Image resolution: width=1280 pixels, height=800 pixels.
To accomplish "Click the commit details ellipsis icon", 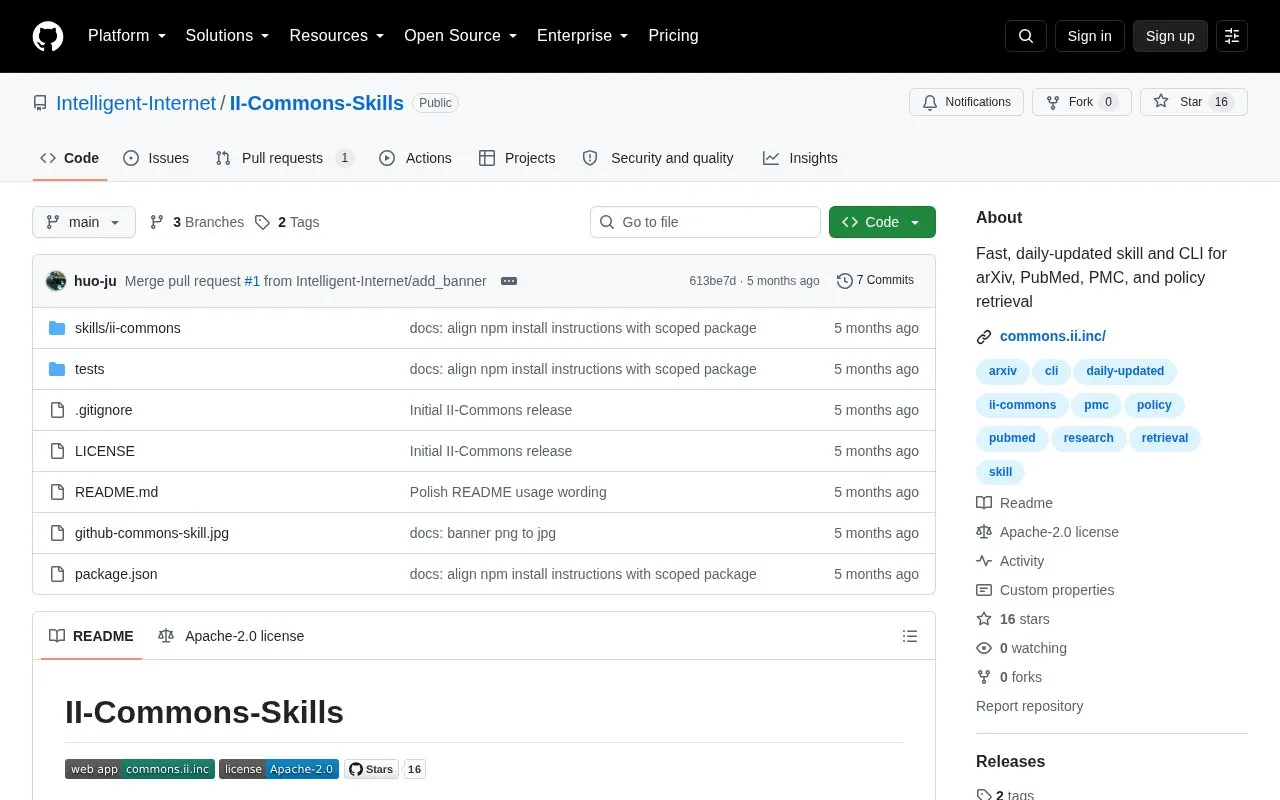I will click(x=509, y=281).
